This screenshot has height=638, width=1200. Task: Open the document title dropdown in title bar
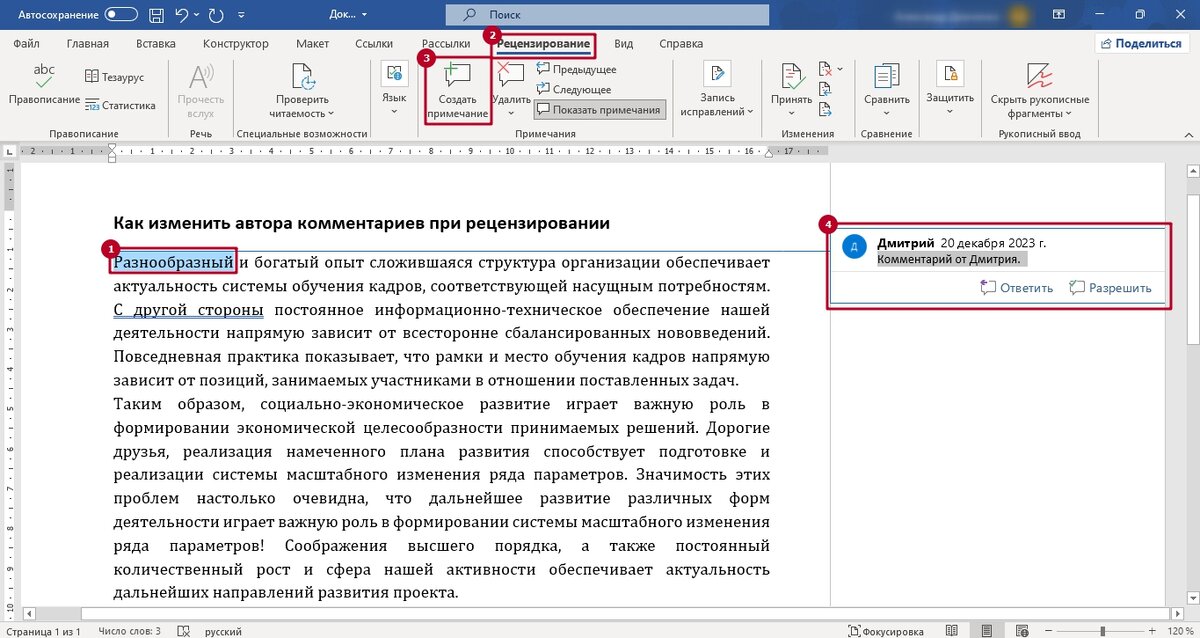point(365,15)
